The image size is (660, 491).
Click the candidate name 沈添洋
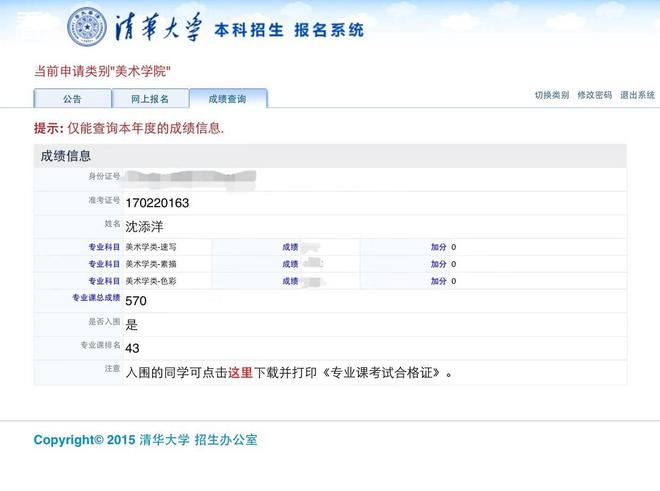pos(144,226)
